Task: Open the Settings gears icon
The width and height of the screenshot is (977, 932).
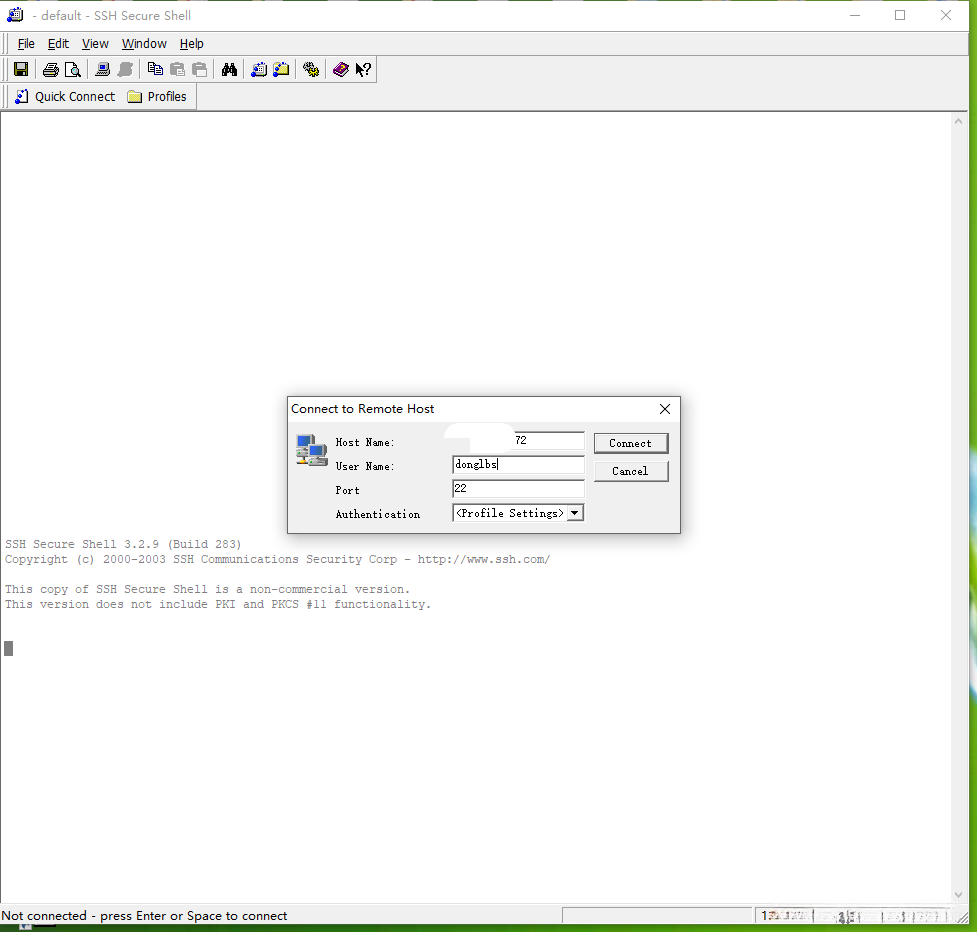Action: 311,69
